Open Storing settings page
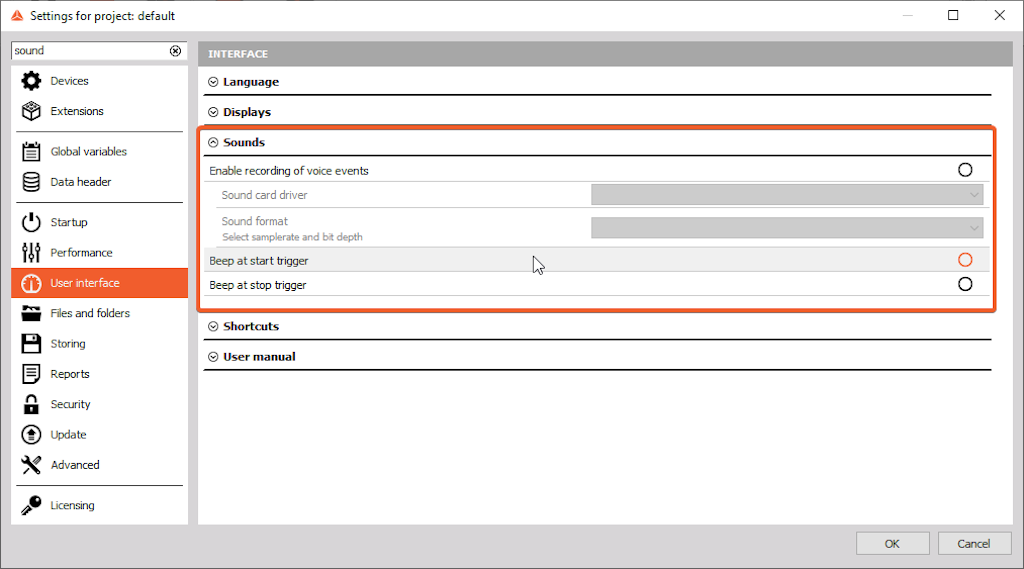 (x=99, y=344)
